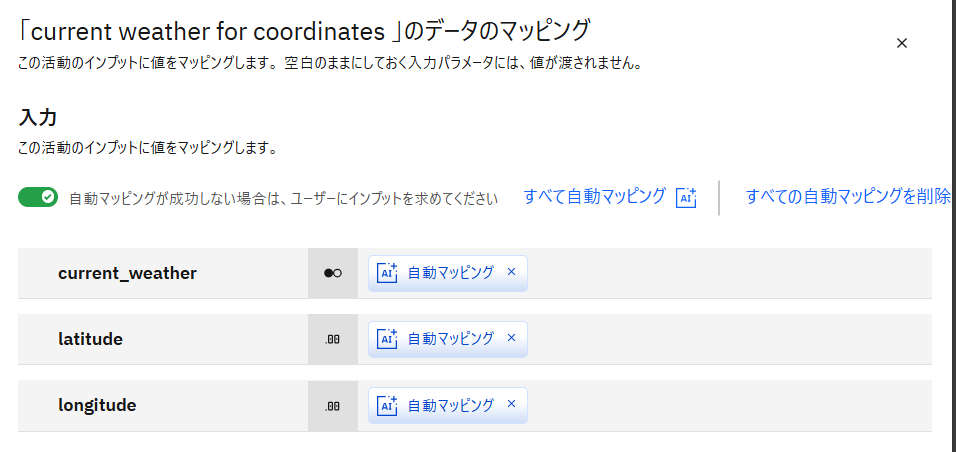956x452 pixels.
Task: Click the 自動マッピング chip for current_weather
Action: (x=450, y=273)
